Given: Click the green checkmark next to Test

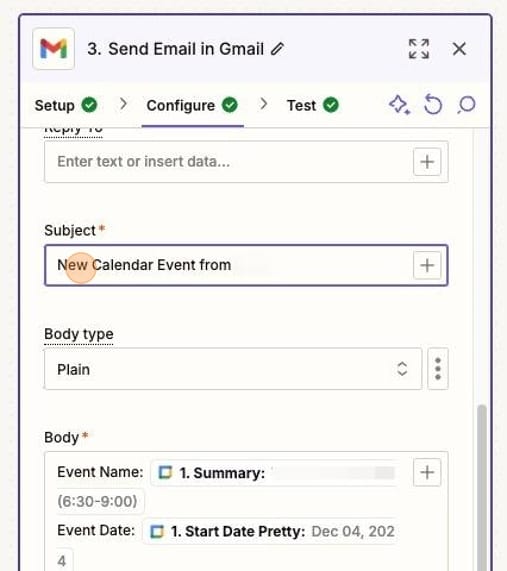Looking at the screenshot, I should (x=331, y=105).
